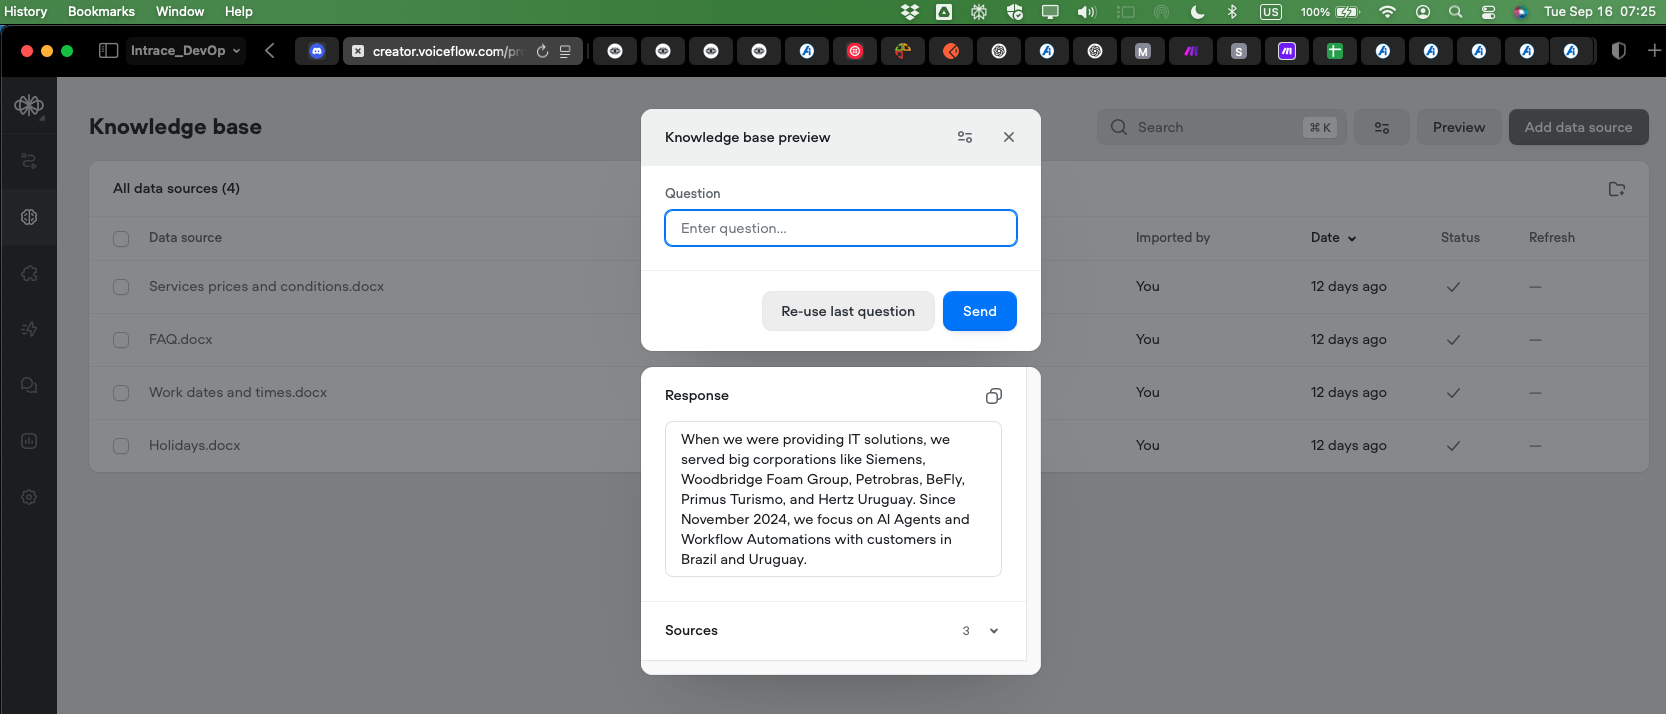Click the knowledge base Search field

1222,127
